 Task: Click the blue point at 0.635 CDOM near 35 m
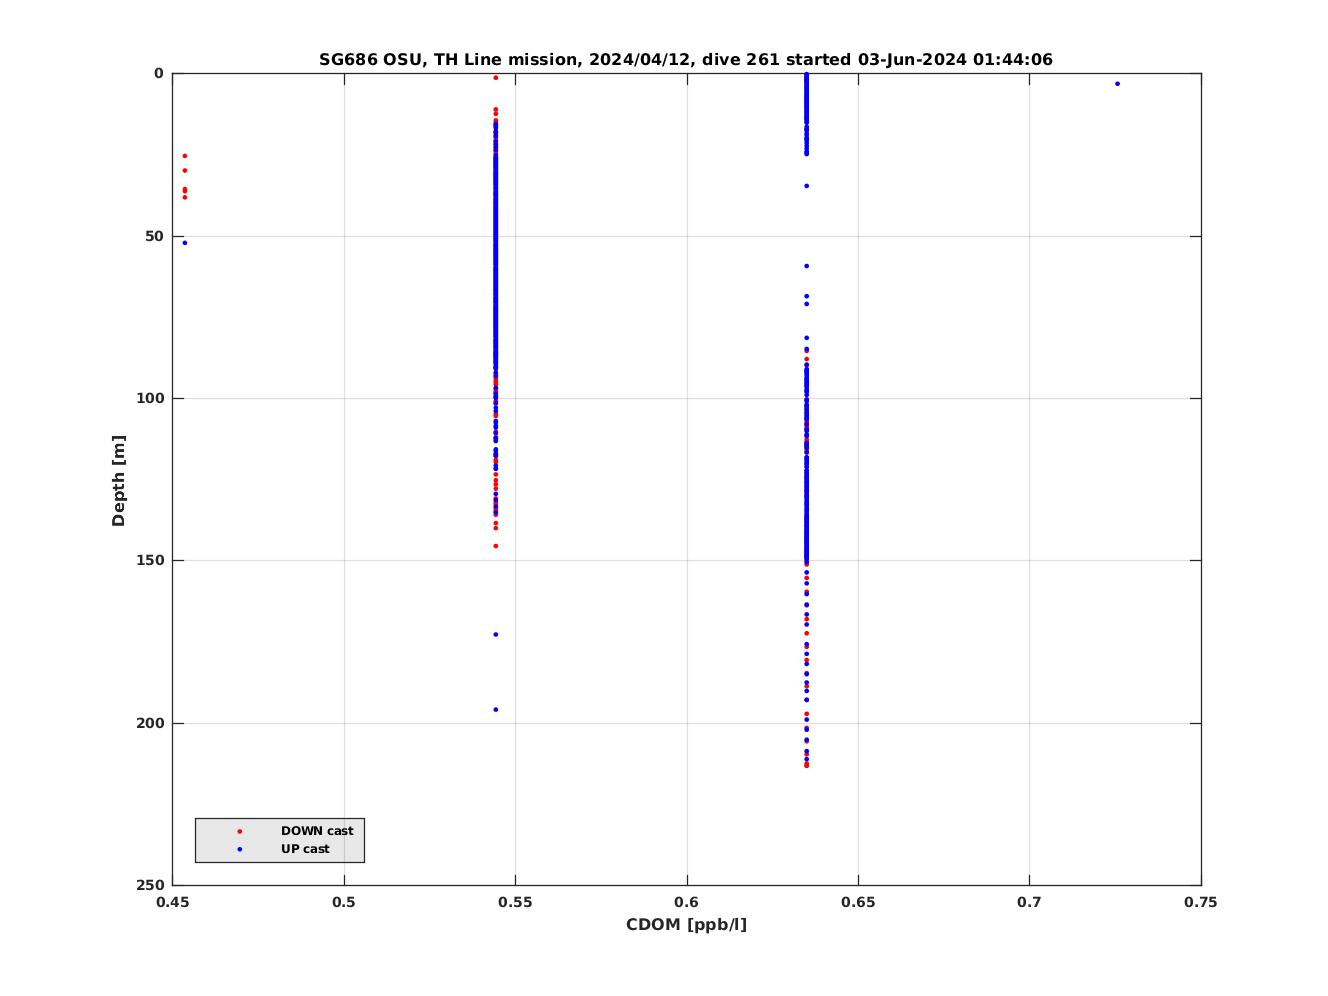806,186
